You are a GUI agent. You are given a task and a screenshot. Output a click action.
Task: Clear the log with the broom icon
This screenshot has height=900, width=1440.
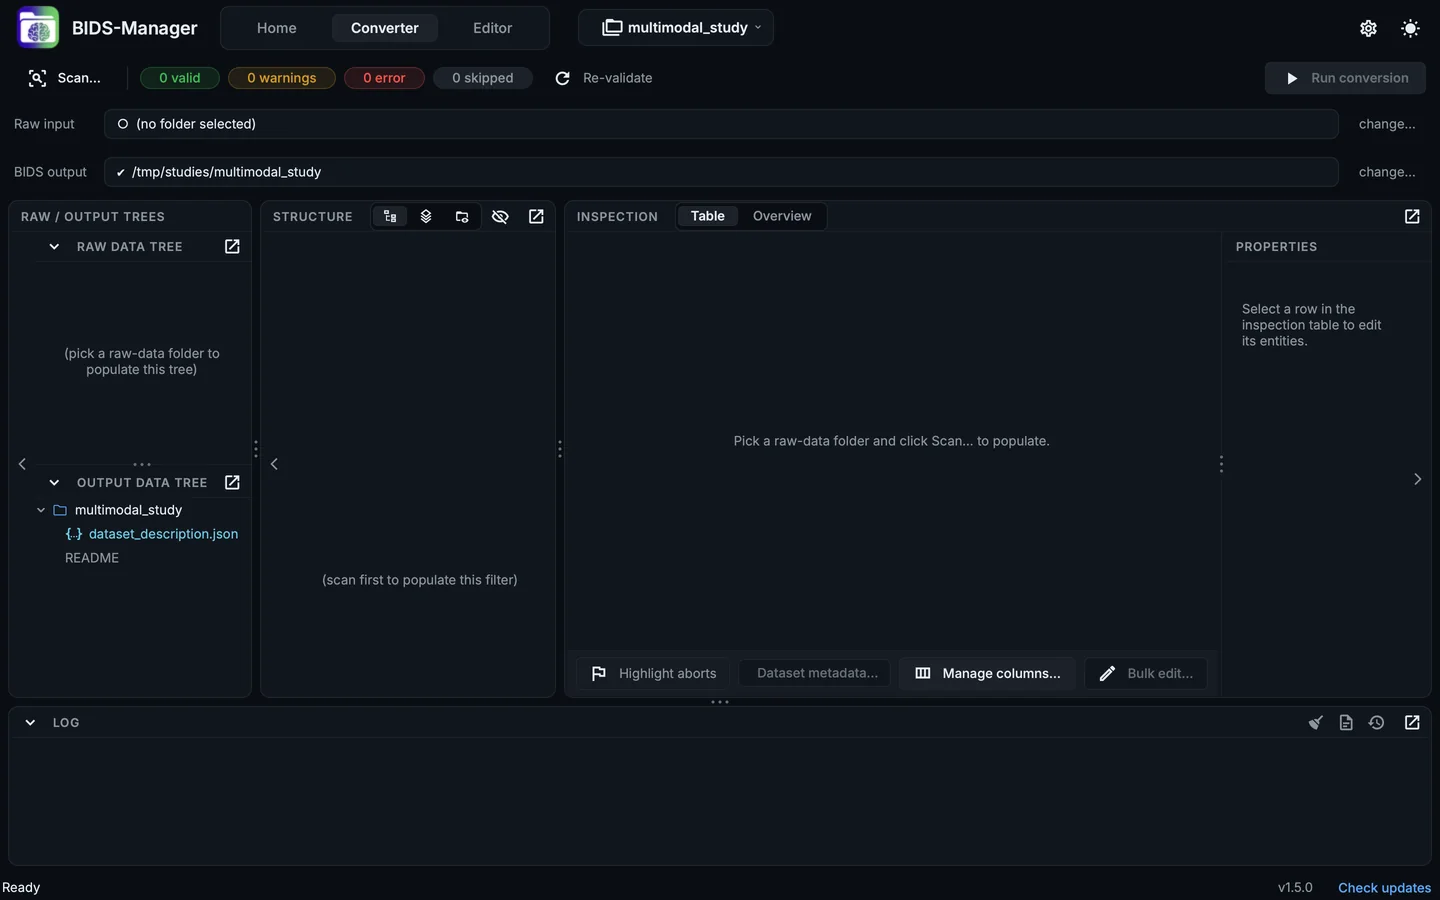(1316, 722)
